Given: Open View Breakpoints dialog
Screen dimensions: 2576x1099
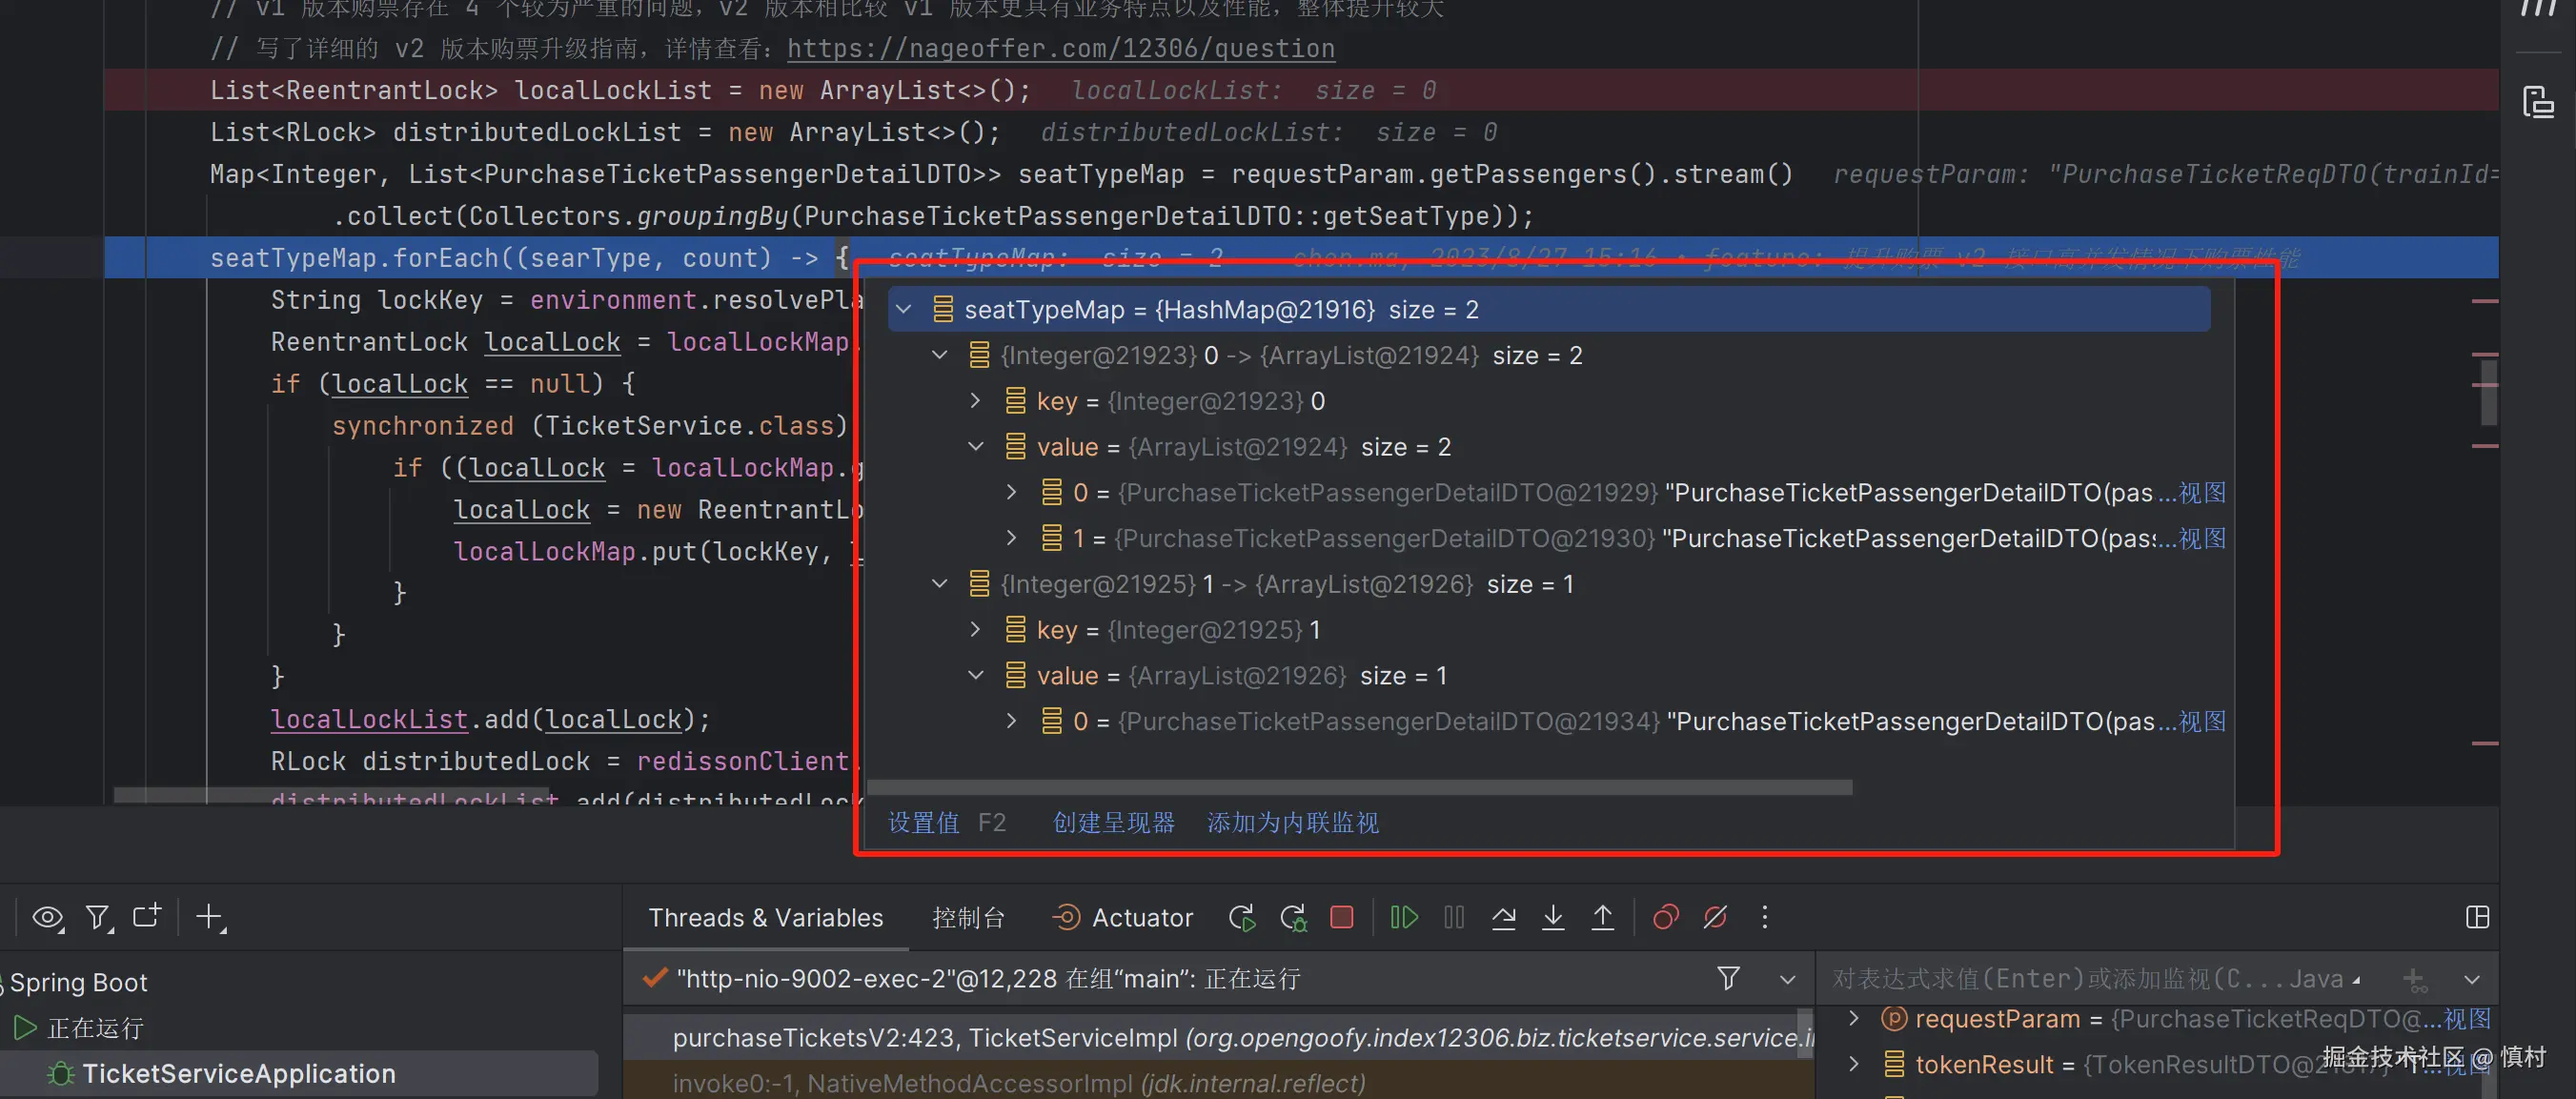Looking at the screenshot, I should [x=1665, y=917].
